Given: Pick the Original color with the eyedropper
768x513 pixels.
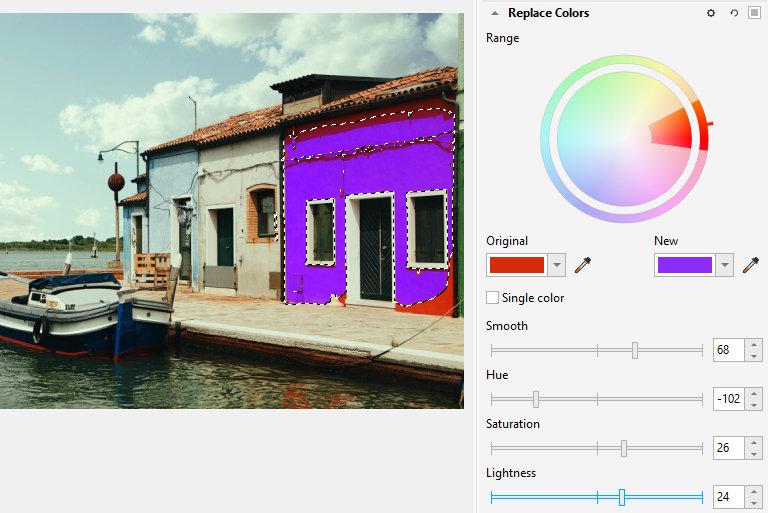Looking at the screenshot, I should pos(583,265).
